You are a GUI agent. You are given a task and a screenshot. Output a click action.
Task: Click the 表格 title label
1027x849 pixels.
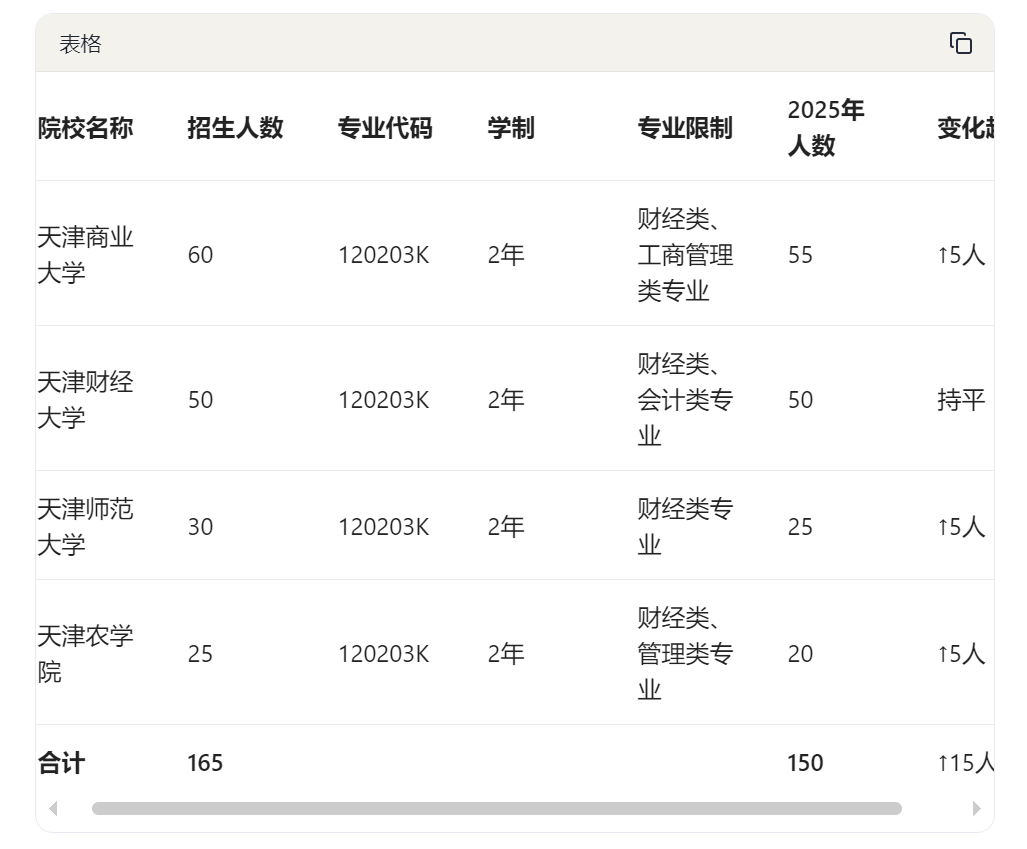(x=81, y=44)
